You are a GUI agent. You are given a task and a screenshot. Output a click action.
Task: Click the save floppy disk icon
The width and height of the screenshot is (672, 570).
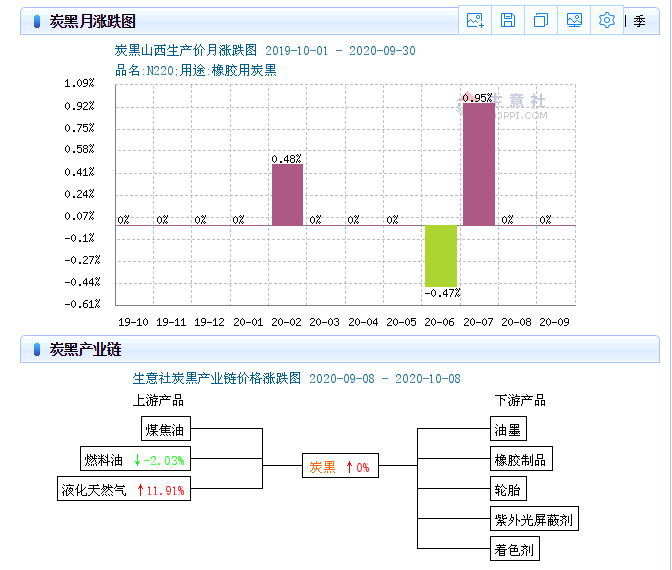point(508,20)
